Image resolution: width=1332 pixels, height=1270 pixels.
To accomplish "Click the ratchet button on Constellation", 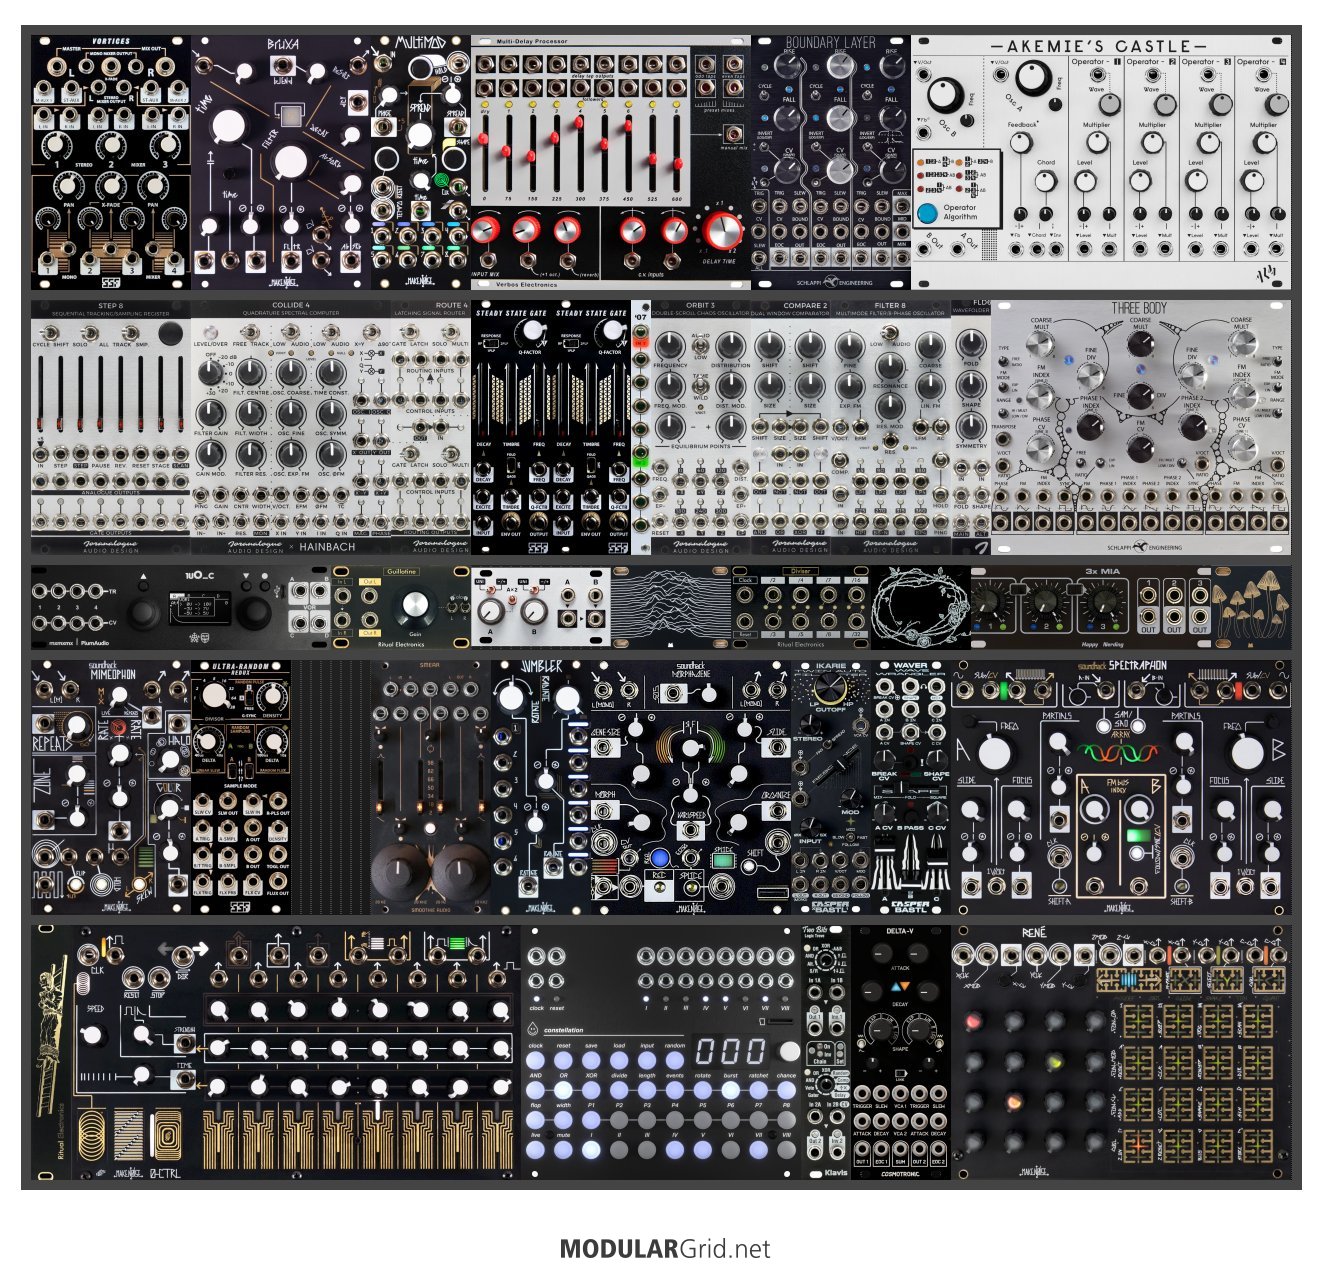I will point(759,1090).
